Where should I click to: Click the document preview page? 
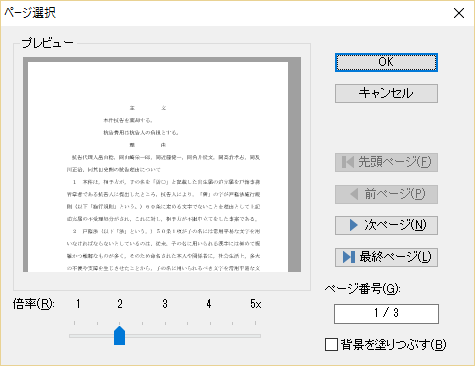pyautogui.click(x=158, y=167)
